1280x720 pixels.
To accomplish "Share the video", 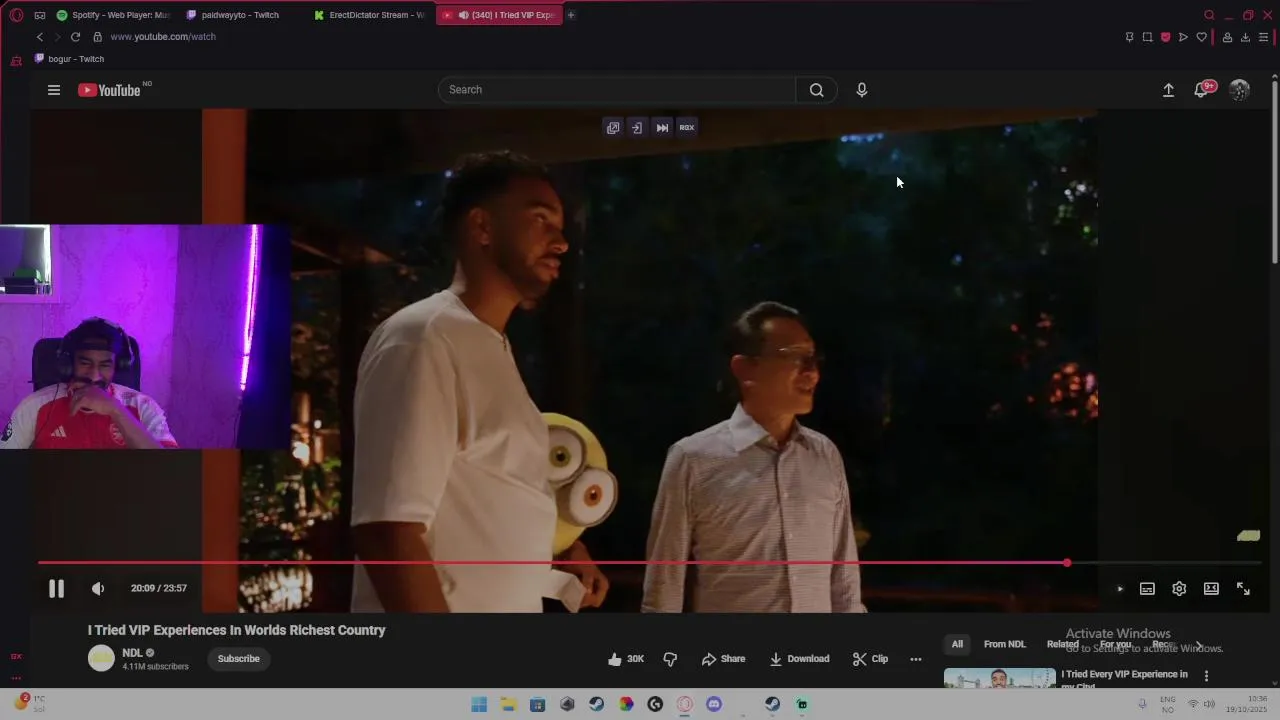I will pyautogui.click(x=723, y=659).
